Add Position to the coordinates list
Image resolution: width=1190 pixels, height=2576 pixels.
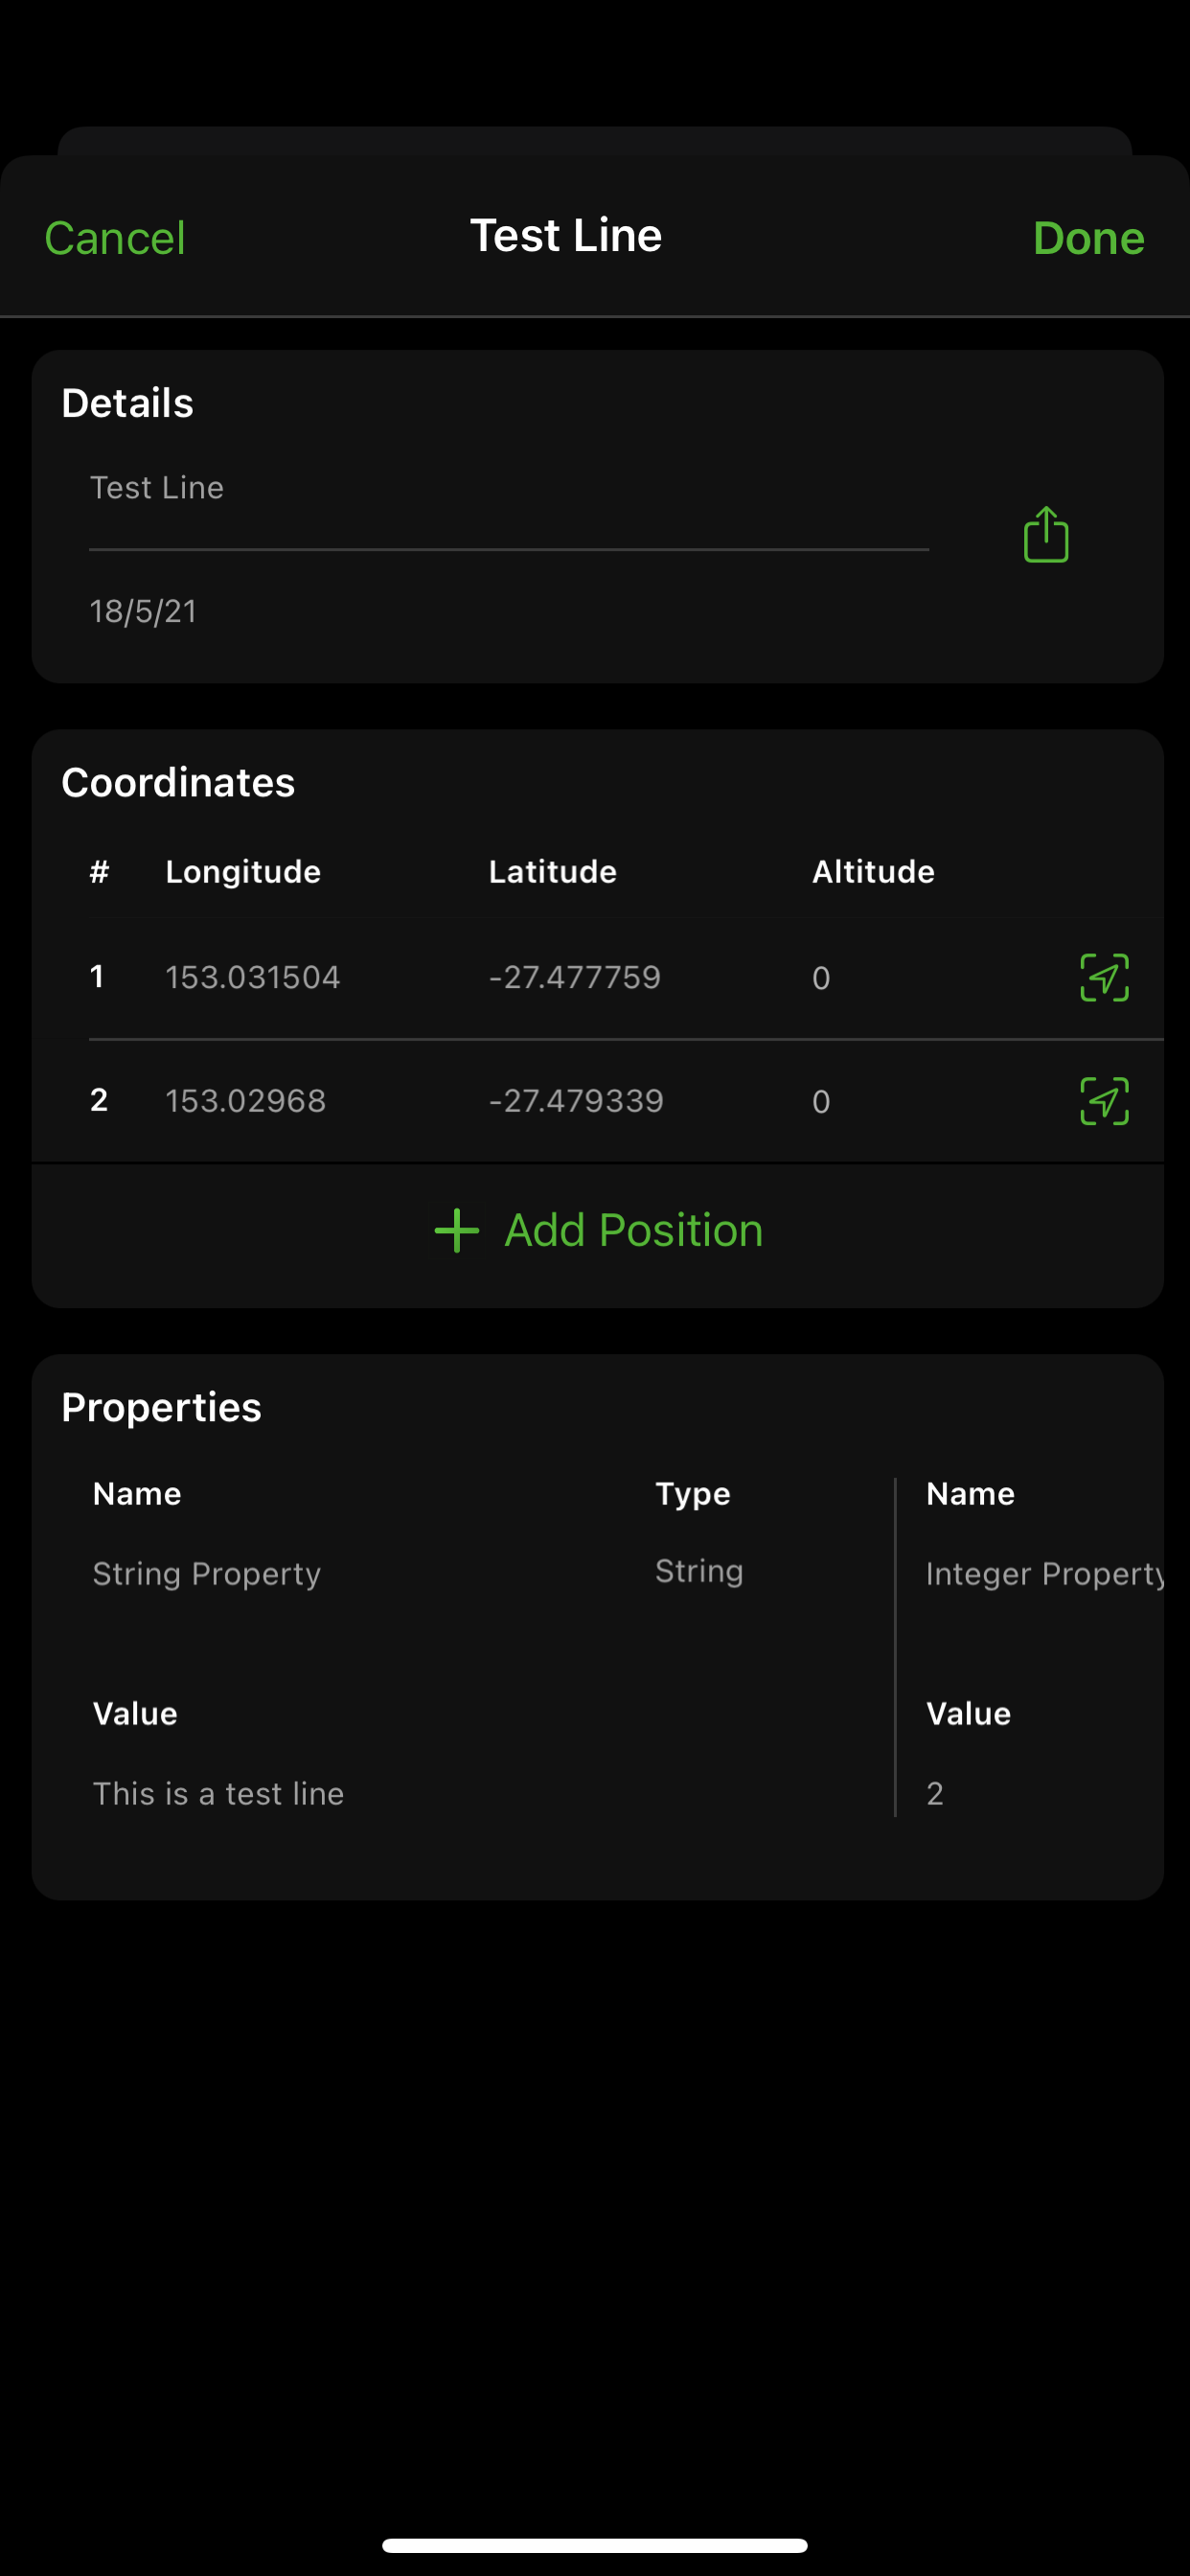pos(598,1230)
